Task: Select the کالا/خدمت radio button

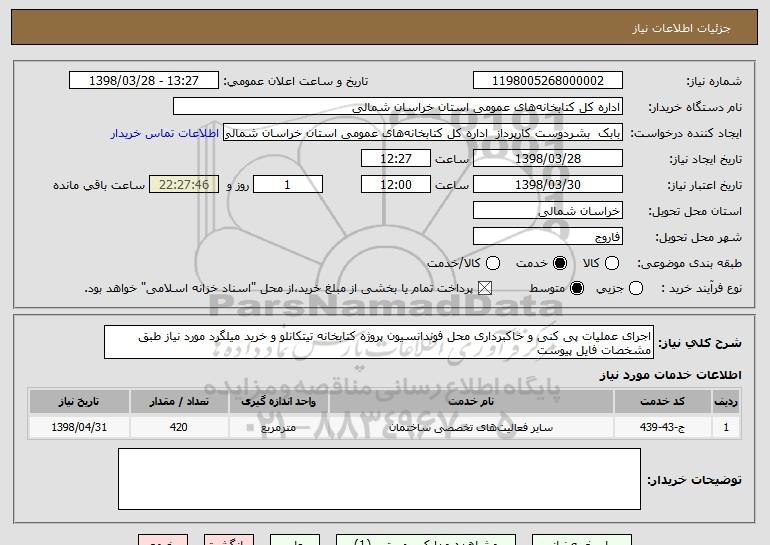Action: 493,263
